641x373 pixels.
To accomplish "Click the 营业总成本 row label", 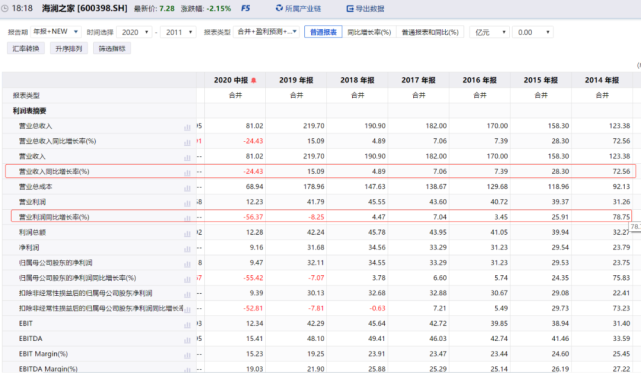I will [36, 187].
